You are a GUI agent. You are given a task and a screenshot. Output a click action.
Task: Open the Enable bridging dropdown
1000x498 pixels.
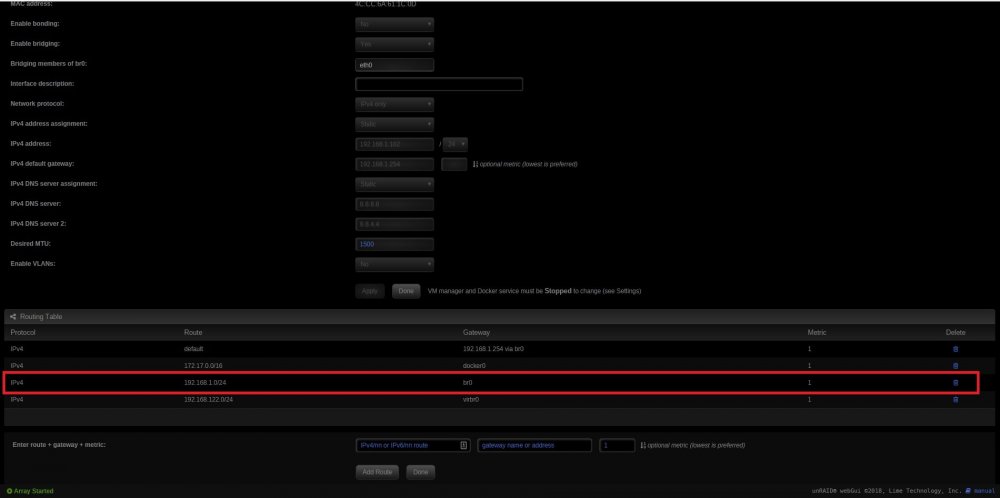point(394,44)
